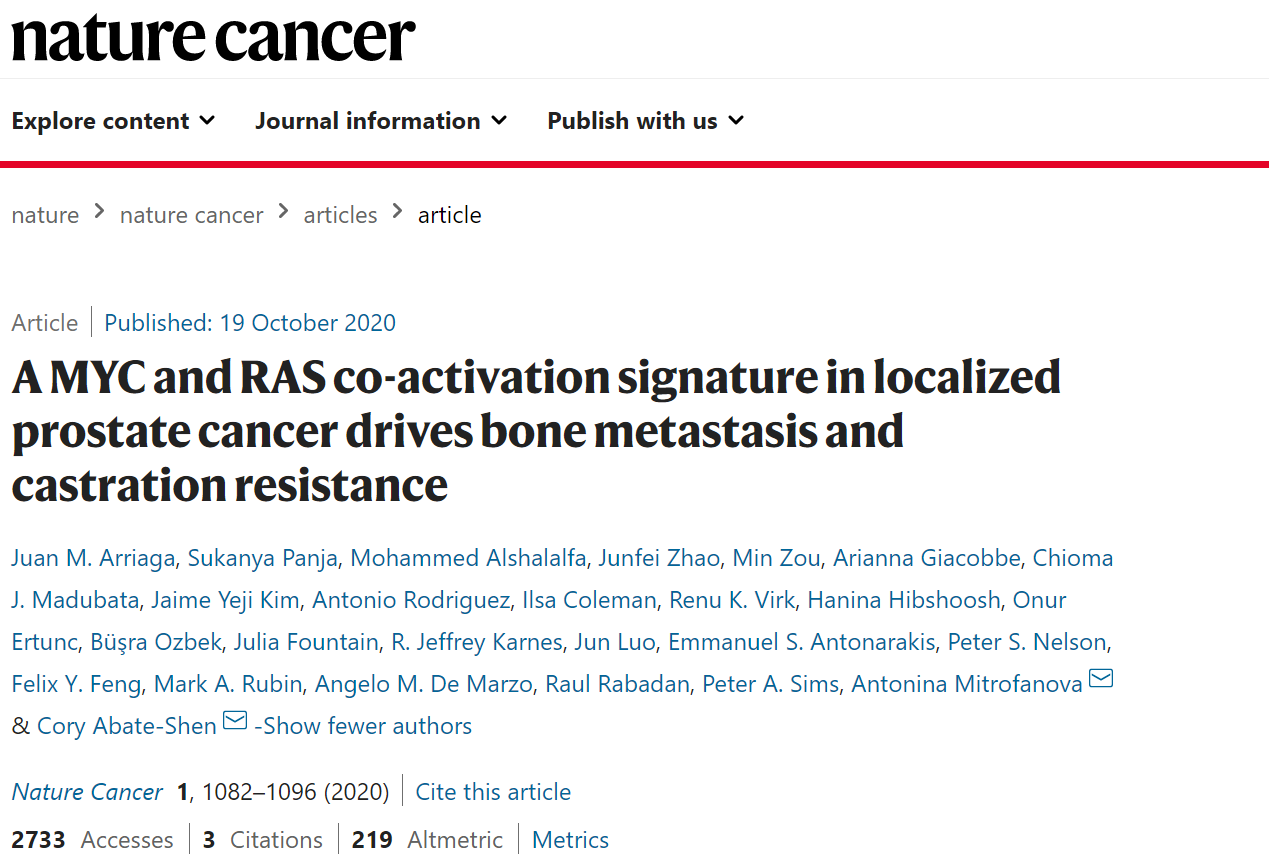Collapse list with Show fewer authors

(x=363, y=726)
